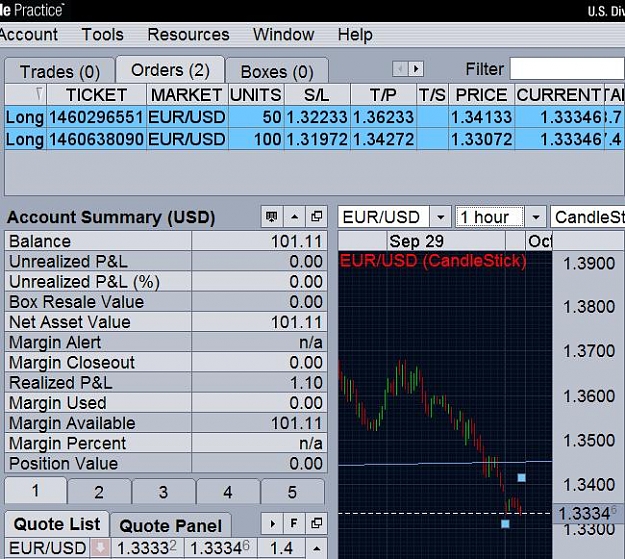Detach the Account Summary panel
Screen dimensions: 625x559
coord(316,217)
